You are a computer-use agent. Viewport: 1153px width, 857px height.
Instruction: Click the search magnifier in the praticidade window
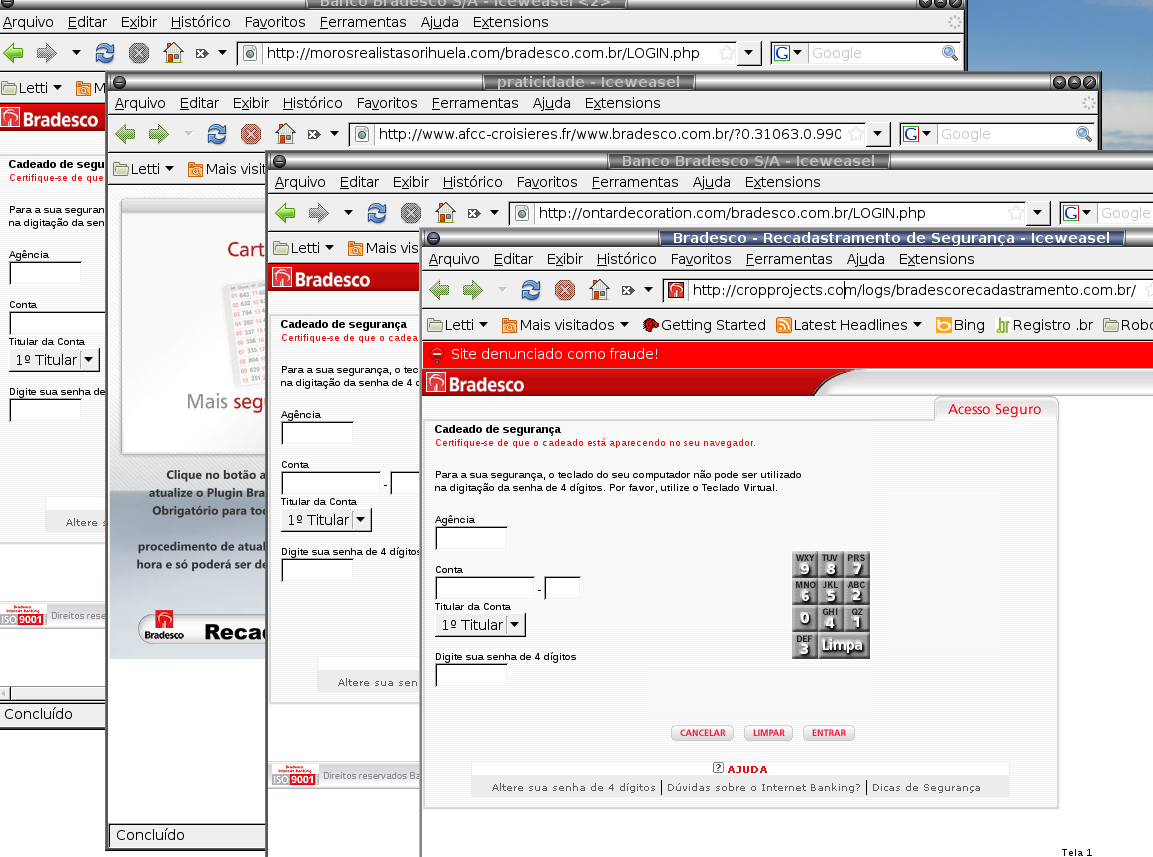(1083, 134)
